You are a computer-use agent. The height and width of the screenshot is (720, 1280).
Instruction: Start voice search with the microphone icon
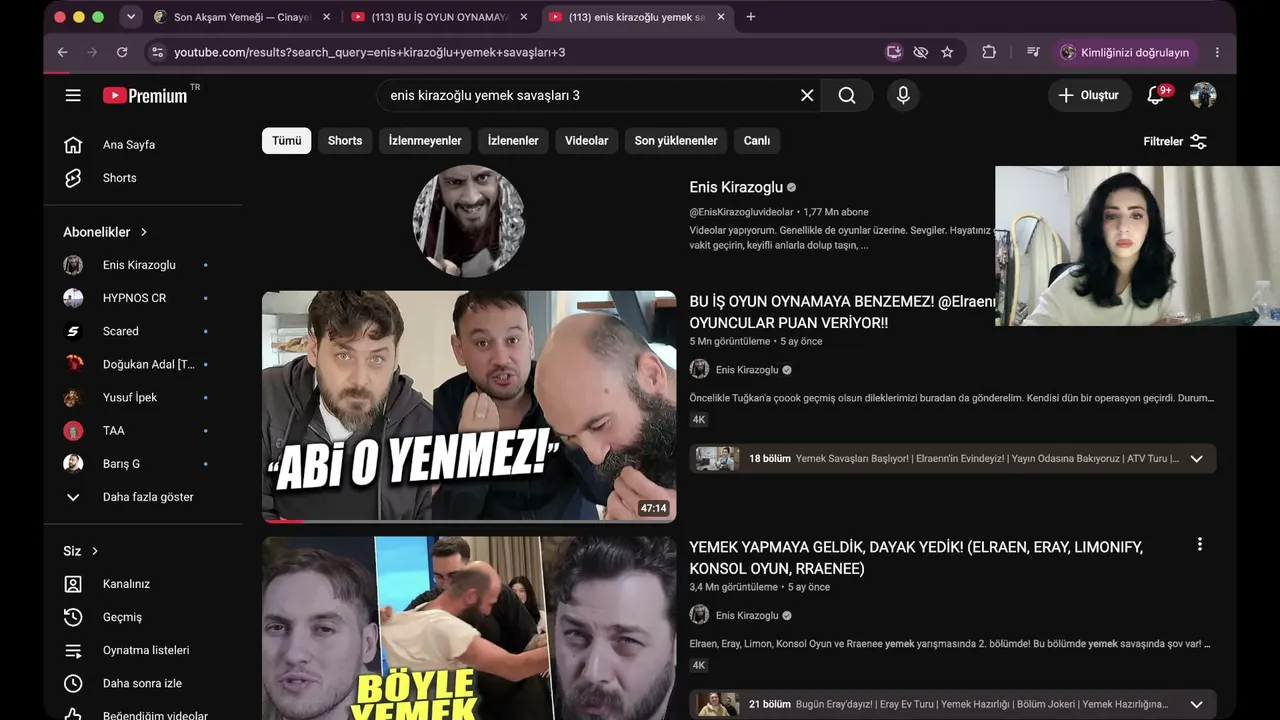click(903, 95)
